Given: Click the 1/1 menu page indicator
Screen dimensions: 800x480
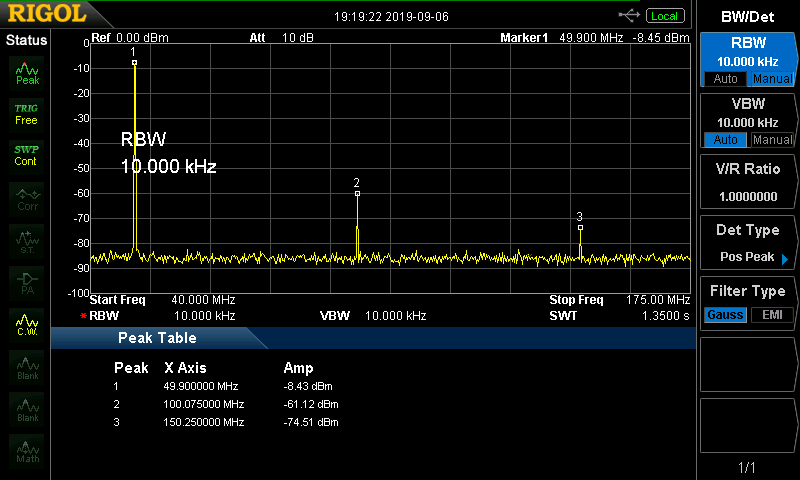Looking at the screenshot, I should tap(747, 467).
